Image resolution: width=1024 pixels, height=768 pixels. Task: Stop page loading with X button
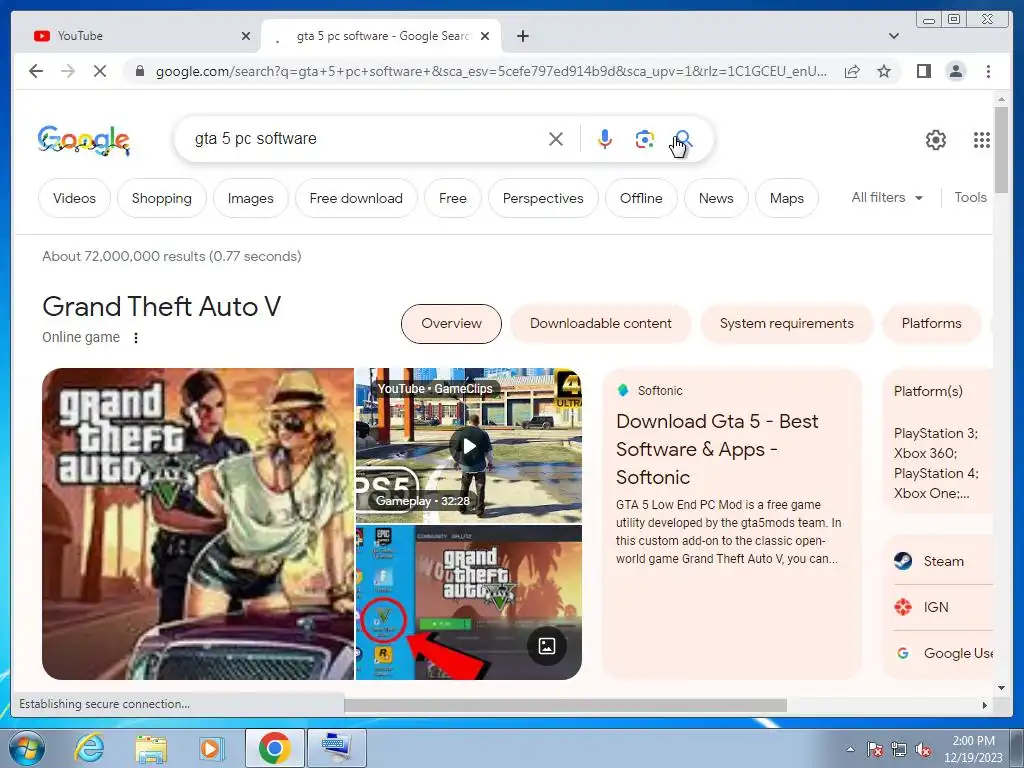coord(100,71)
